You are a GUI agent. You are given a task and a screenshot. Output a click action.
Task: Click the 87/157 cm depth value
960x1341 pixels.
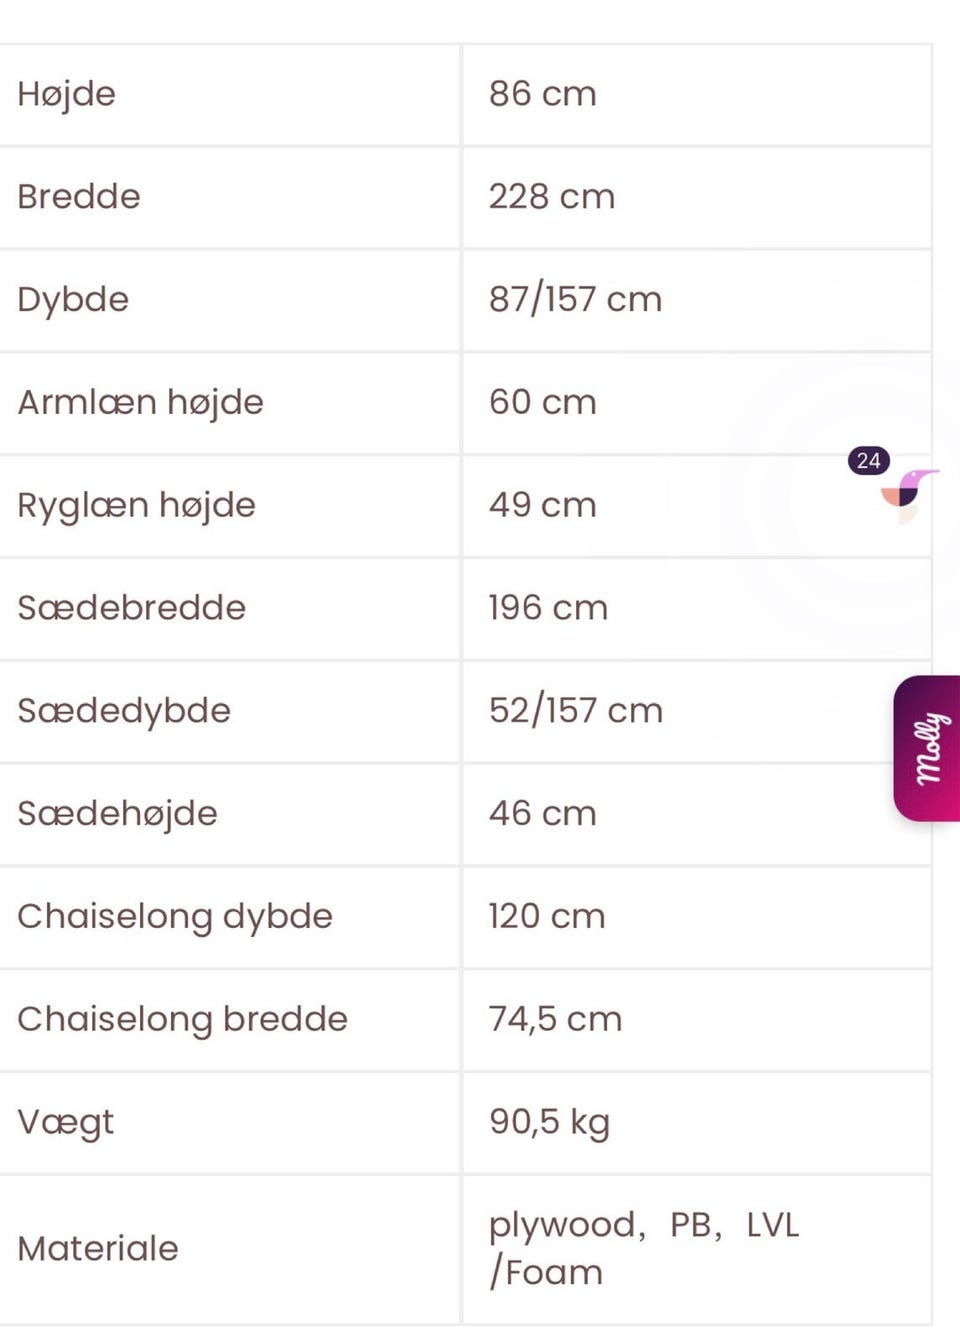pyautogui.click(x=575, y=300)
